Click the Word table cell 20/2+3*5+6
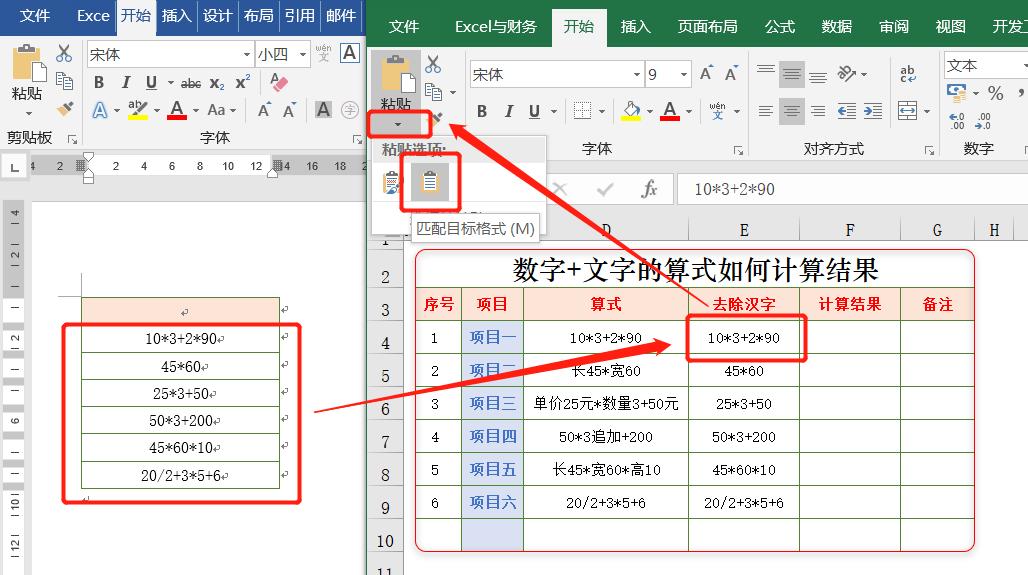Image resolution: width=1028 pixels, height=575 pixels. pyautogui.click(x=181, y=475)
